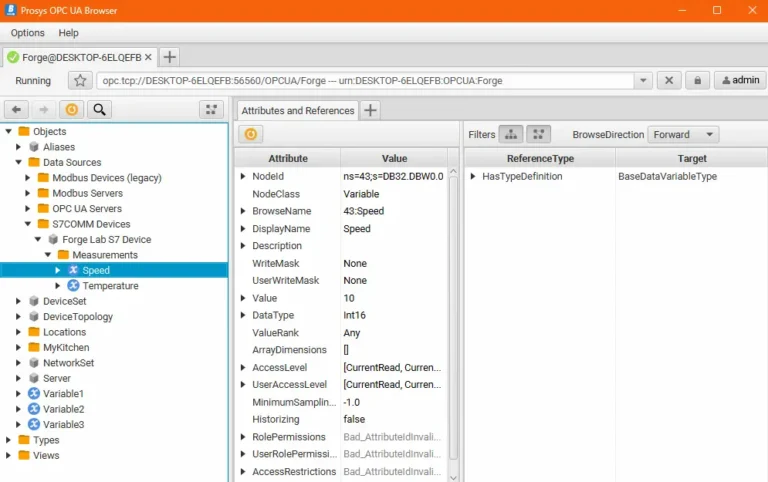
Task: Close the Forge@DESKTOP-6ELQEFB connection tab
Action: [x=148, y=57]
